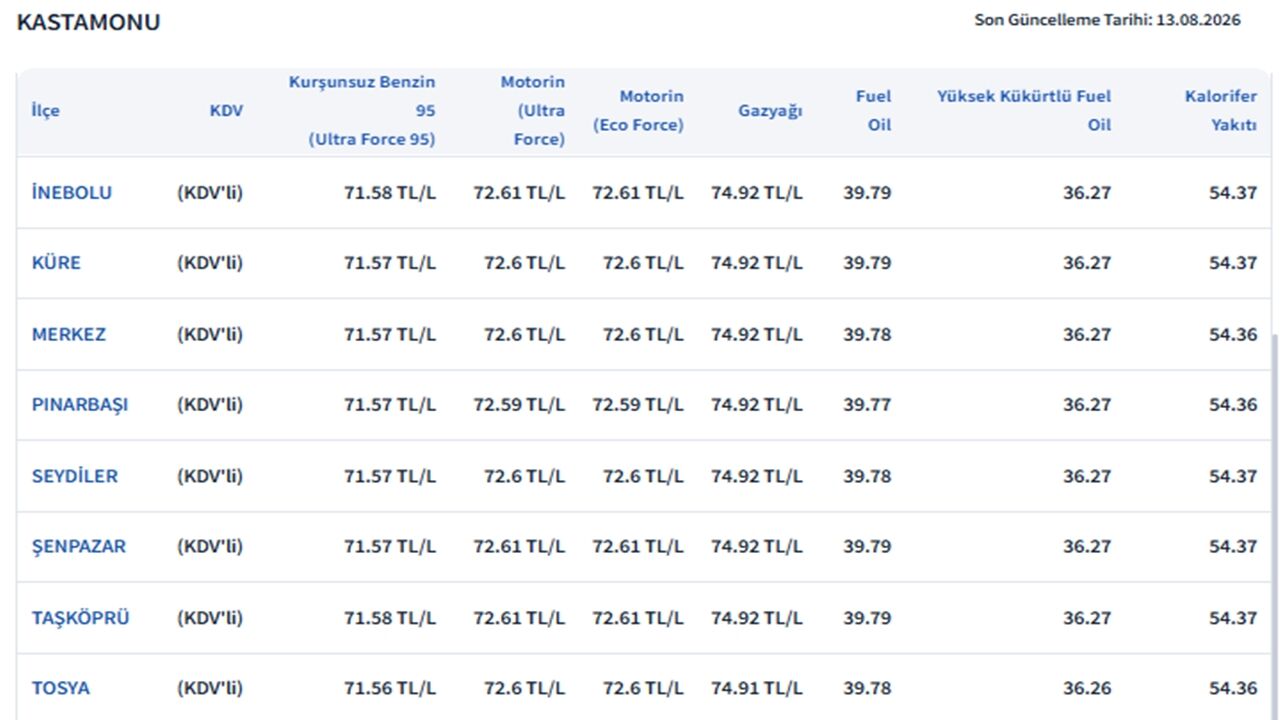
Task: Select MERKEZ's Kalorifer Yakıtı value 54.36
Action: coord(1233,334)
